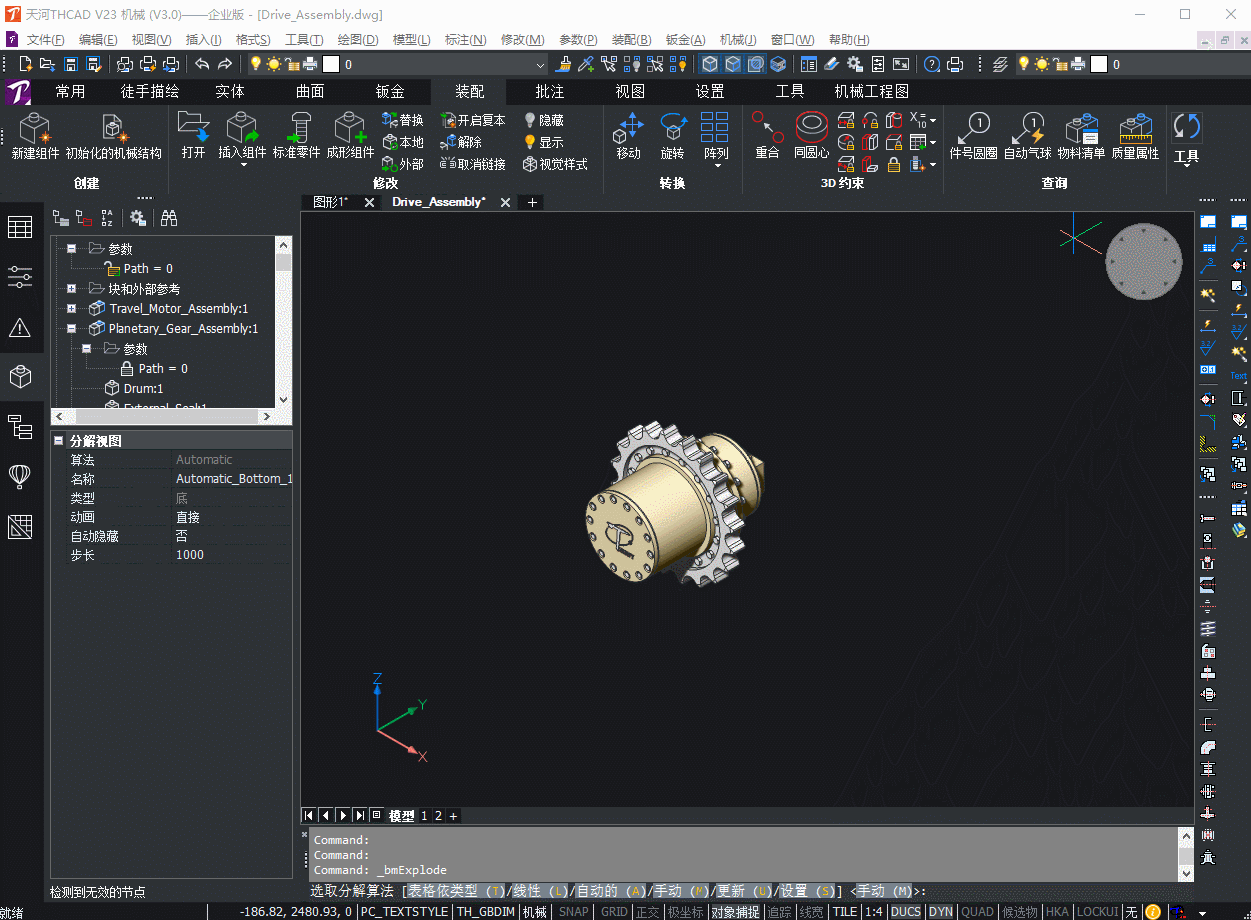Click the 重合 coincident constraint icon
Image resolution: width=1251 pixels, height=920 pixels.
click(767, 136)
